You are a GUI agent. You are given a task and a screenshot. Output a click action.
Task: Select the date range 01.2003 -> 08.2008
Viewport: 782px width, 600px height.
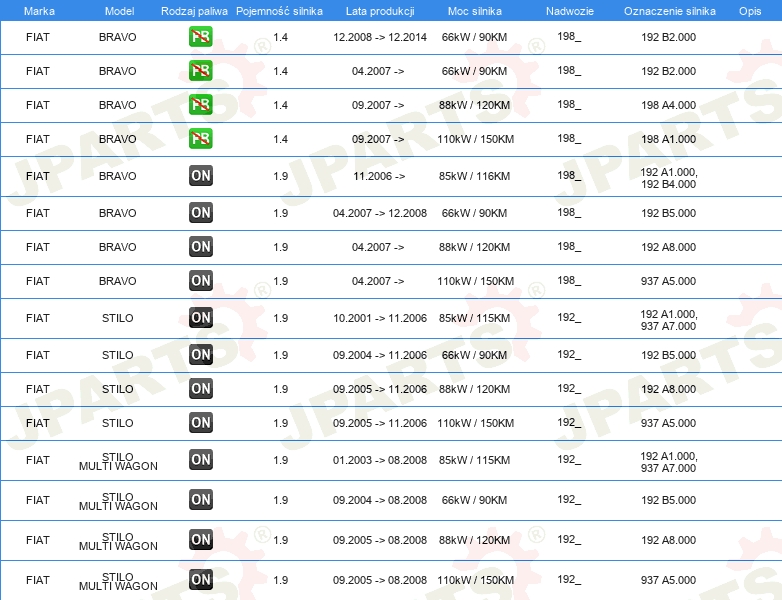click(380, 460)
